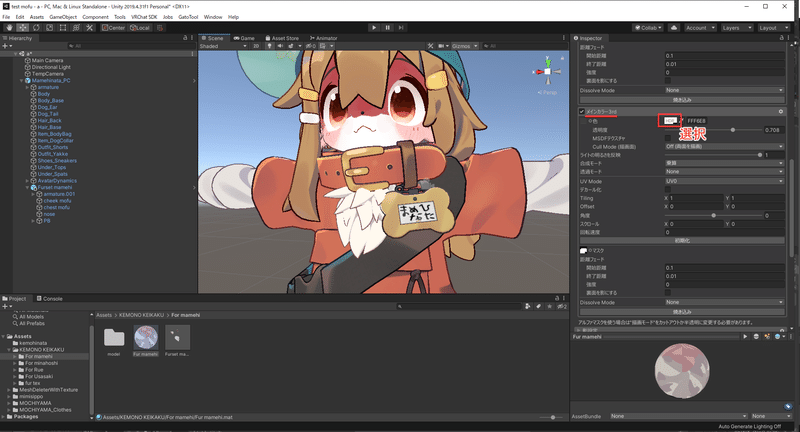The image size is (800, 432).
Task: Switch to the Animator tab
Action: (x=323, y=38)
